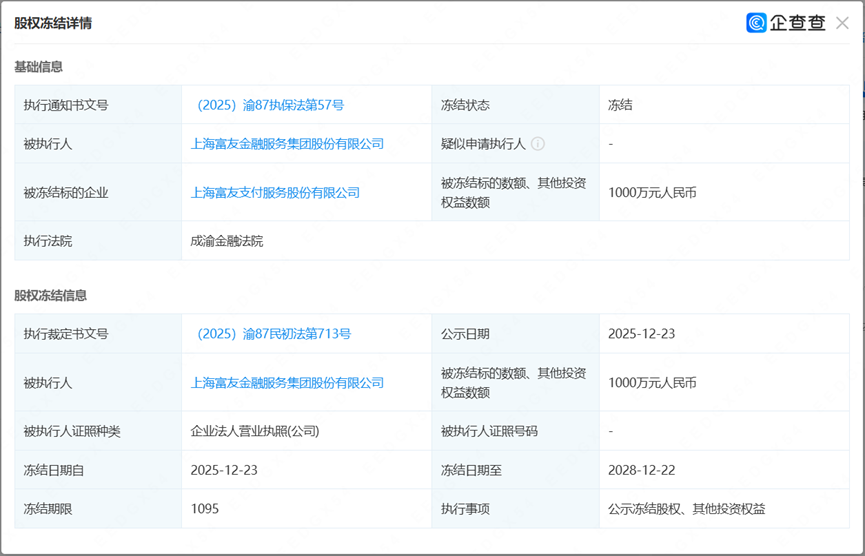Click 企业法人营业执照(公司) license type value
This screenshot has width=865, height=556.
[x=255, y=431]
